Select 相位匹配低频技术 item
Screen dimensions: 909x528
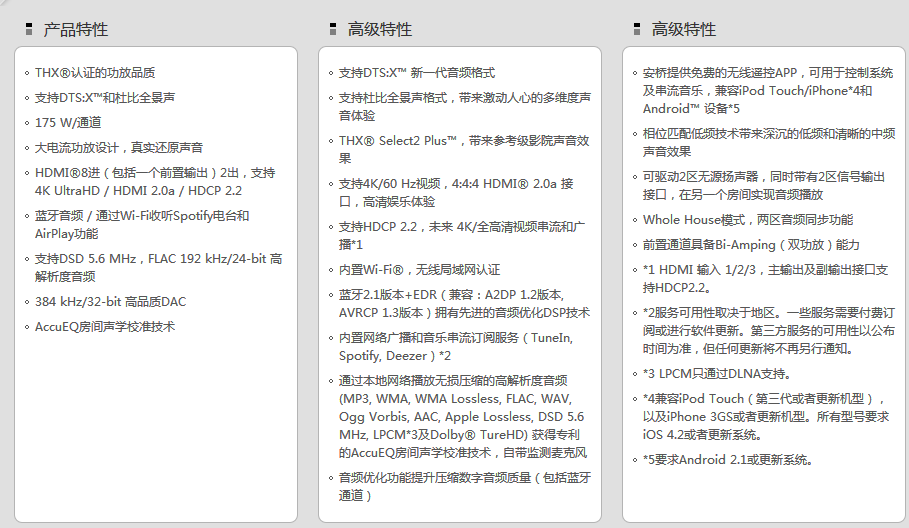pyautogui.click(x=769, y=142)
